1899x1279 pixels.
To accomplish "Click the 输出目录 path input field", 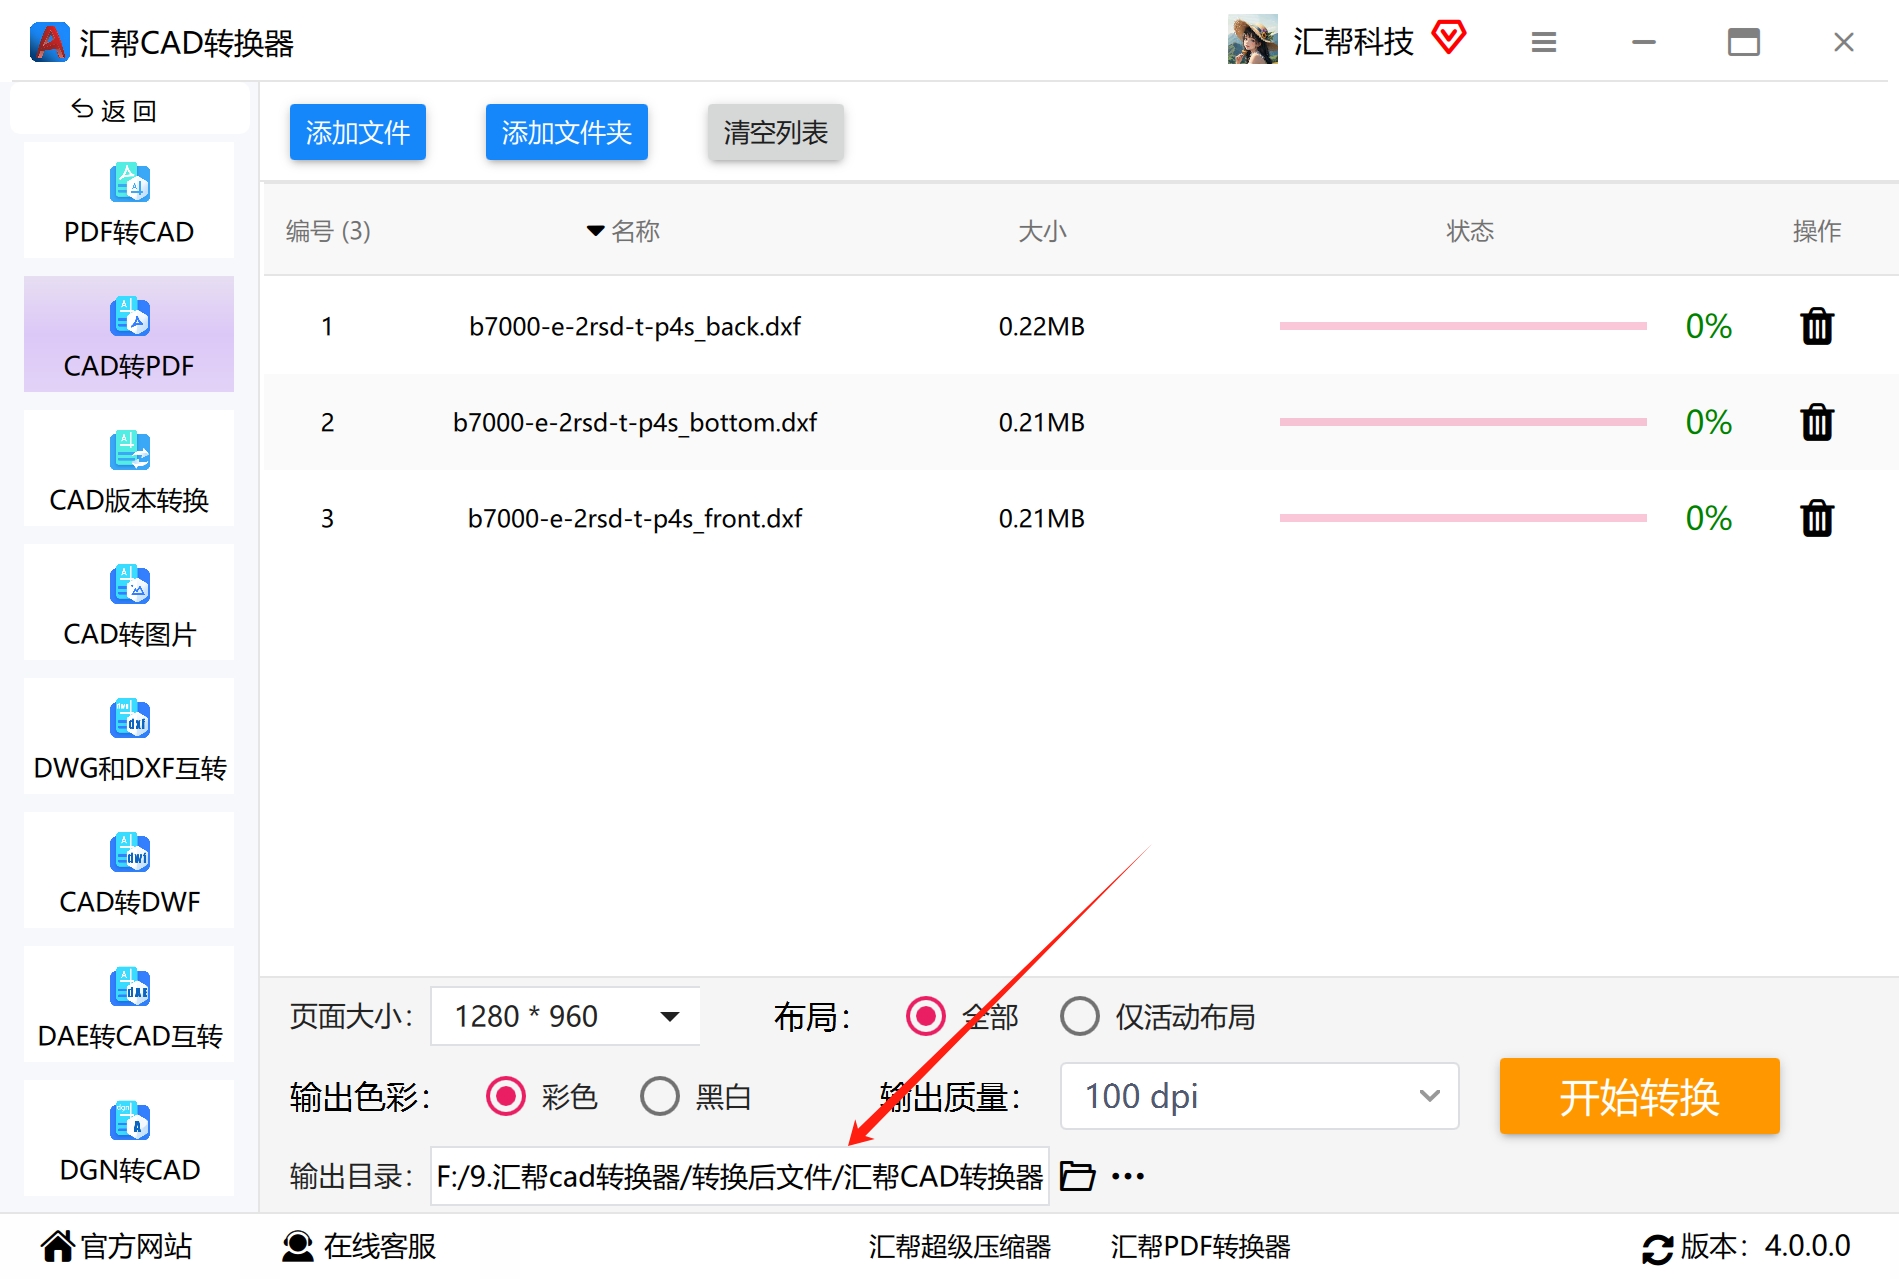I will [740, 1176].
